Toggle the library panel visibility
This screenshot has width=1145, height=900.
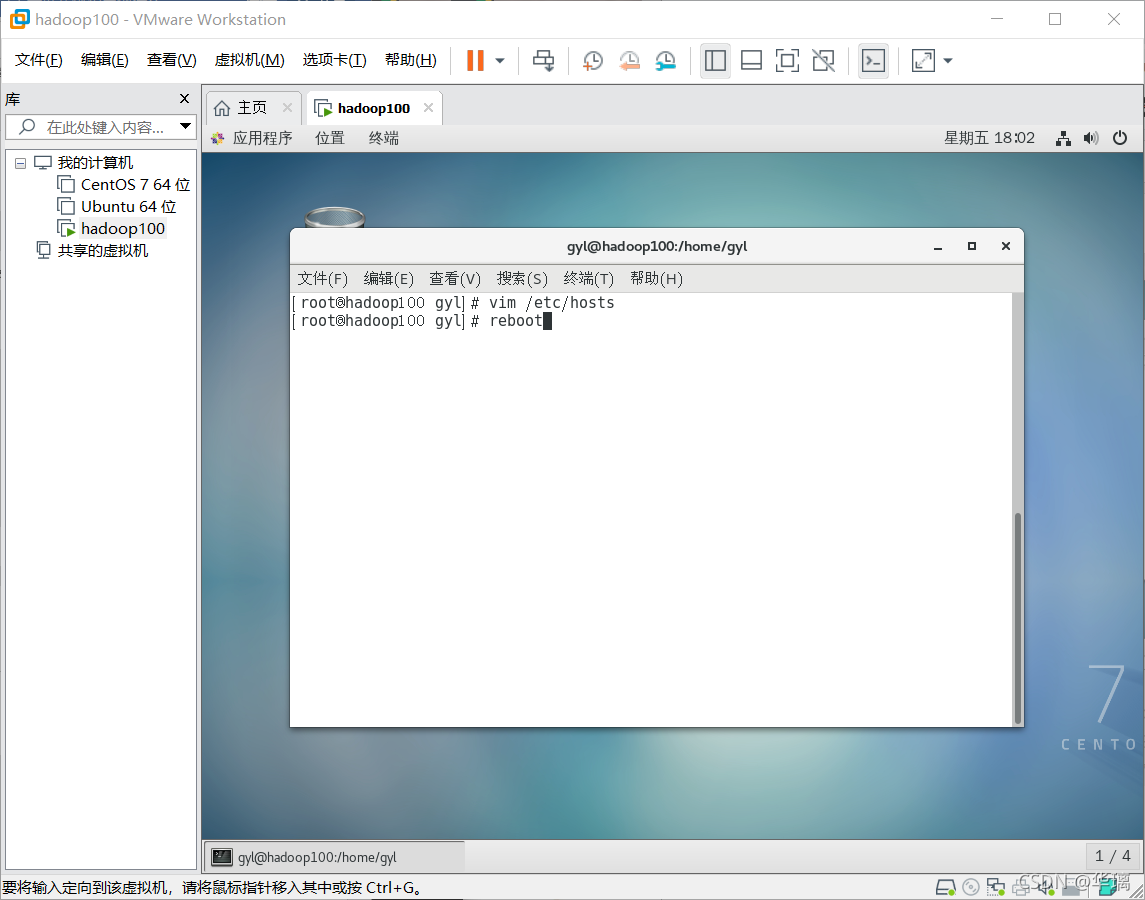pos(715,60)
